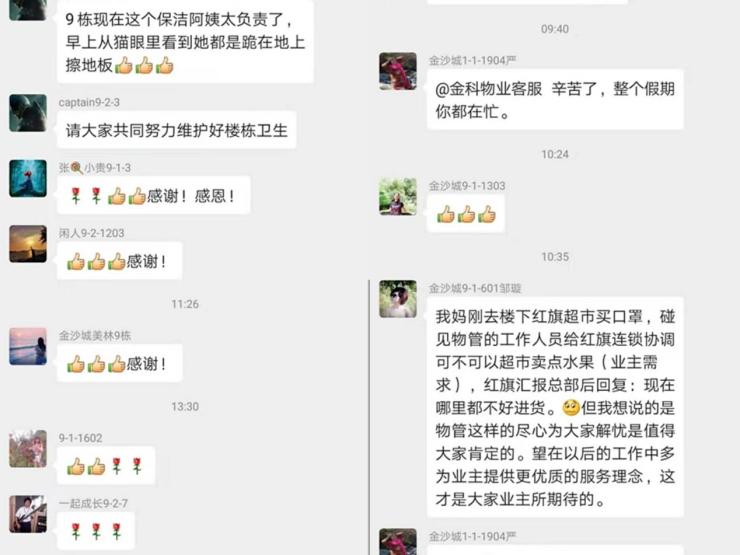Click the @金科物业客服 mention
This screenshot has height=555, width=740.
[488, 89]
